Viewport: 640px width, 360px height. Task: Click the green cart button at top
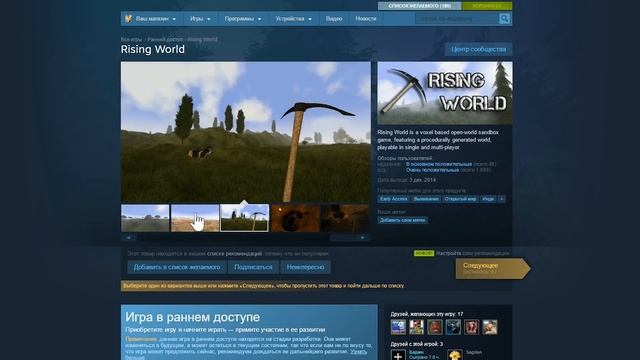(487, 6)
